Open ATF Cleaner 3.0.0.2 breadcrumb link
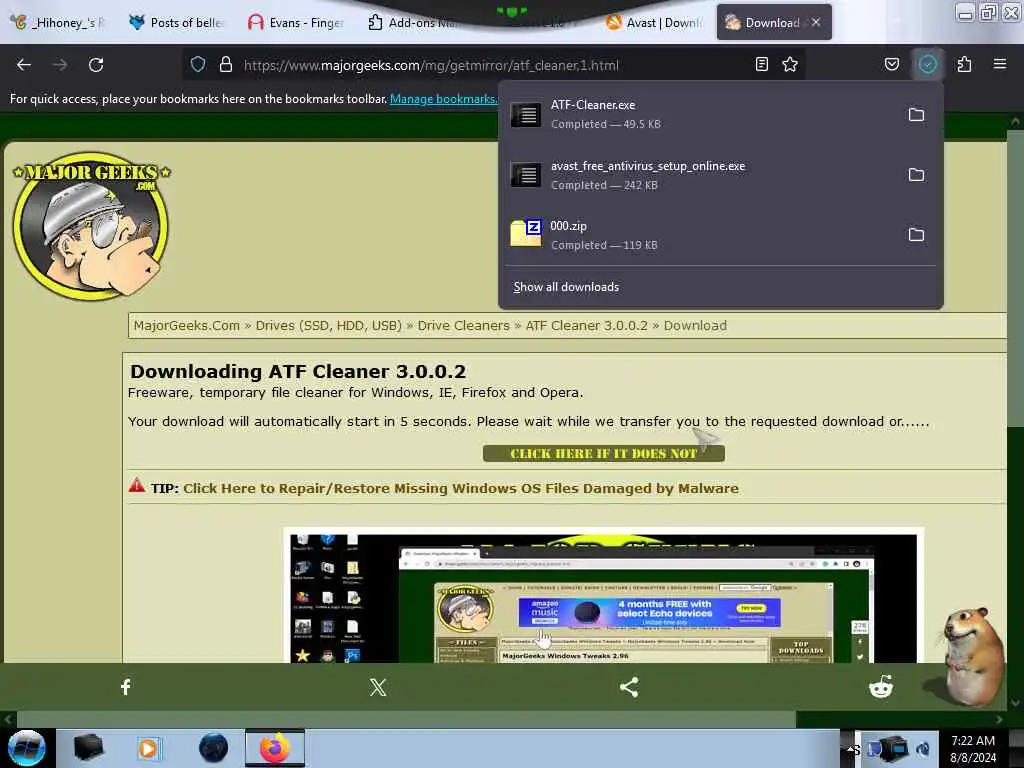 click(x=586, y=325)
